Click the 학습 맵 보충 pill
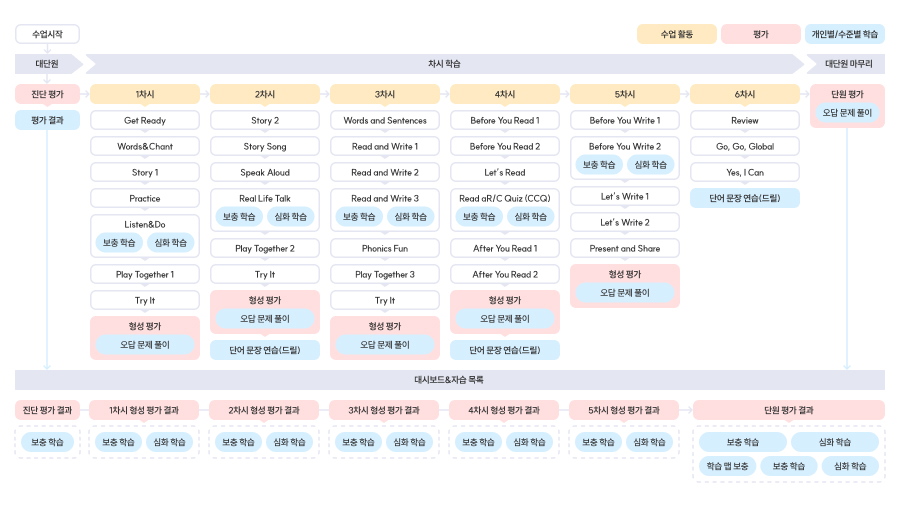The height and width of the screenshot is (506, 900). click(727, 466)
